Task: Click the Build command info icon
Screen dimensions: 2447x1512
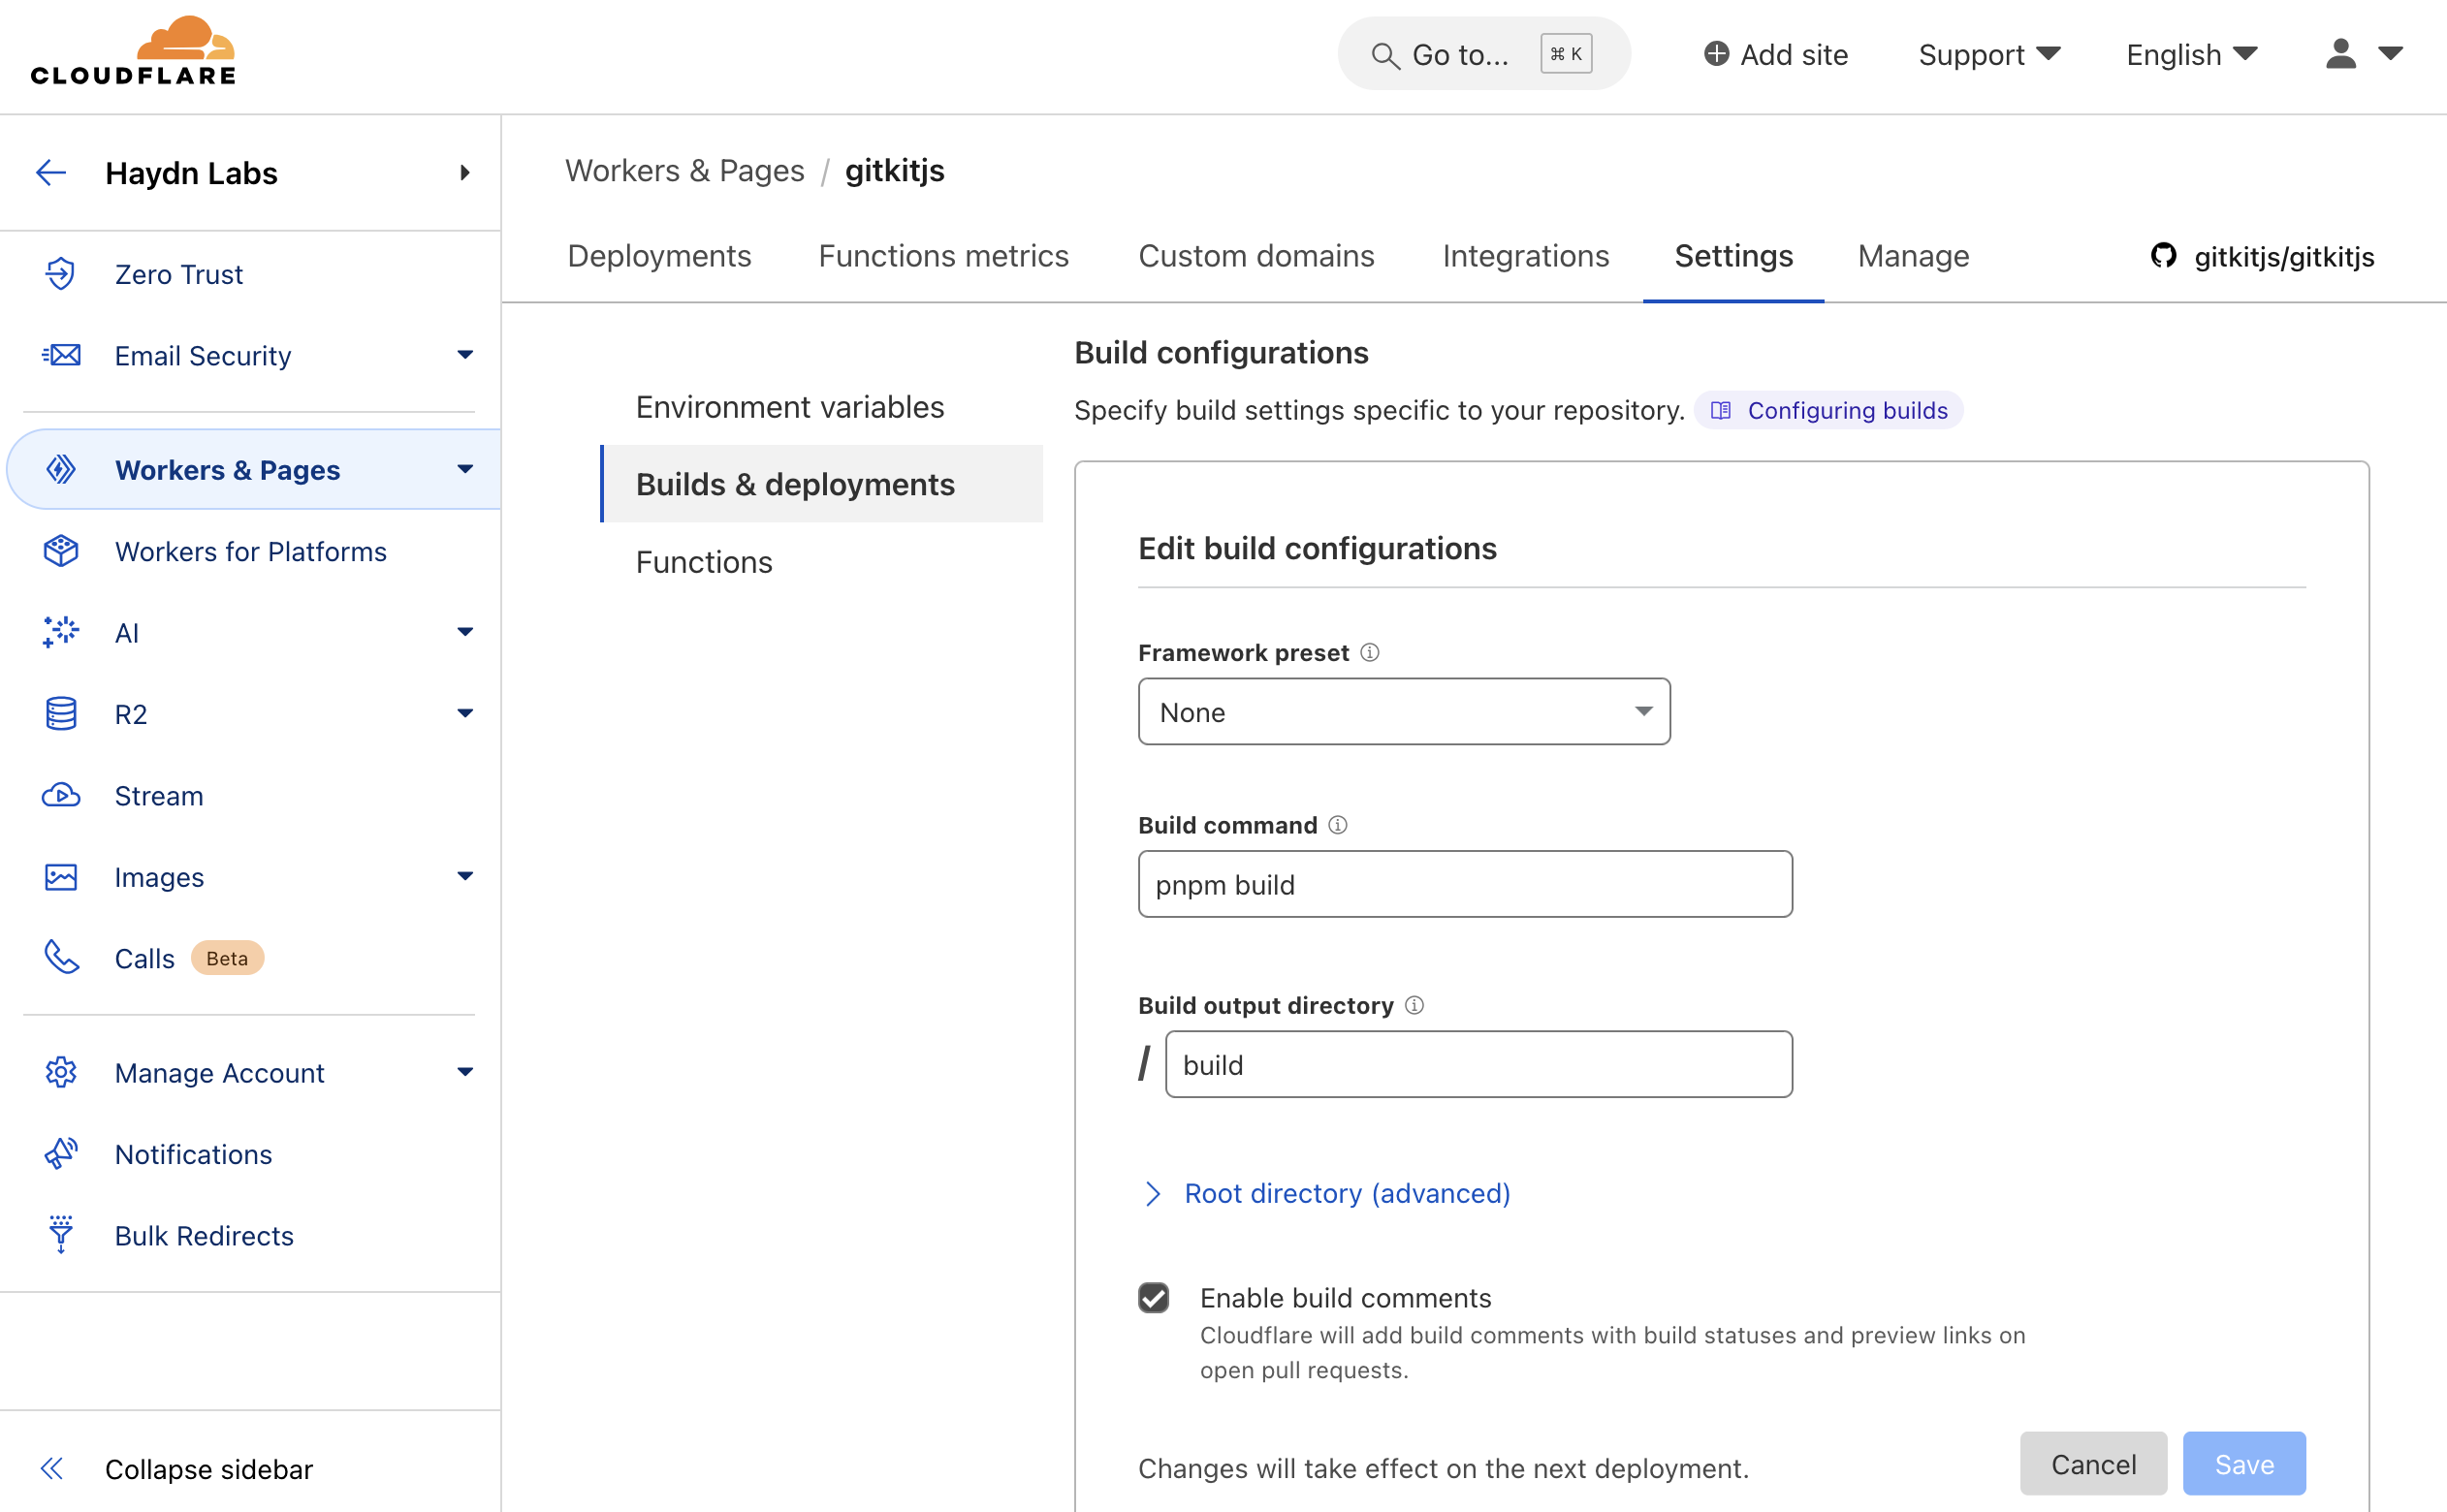Action: 1338,824
